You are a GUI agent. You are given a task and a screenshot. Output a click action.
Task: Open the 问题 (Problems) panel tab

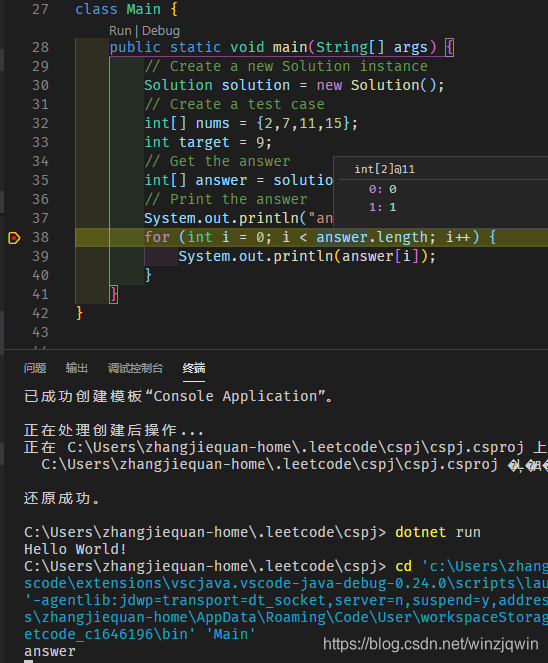pos(35,368)
